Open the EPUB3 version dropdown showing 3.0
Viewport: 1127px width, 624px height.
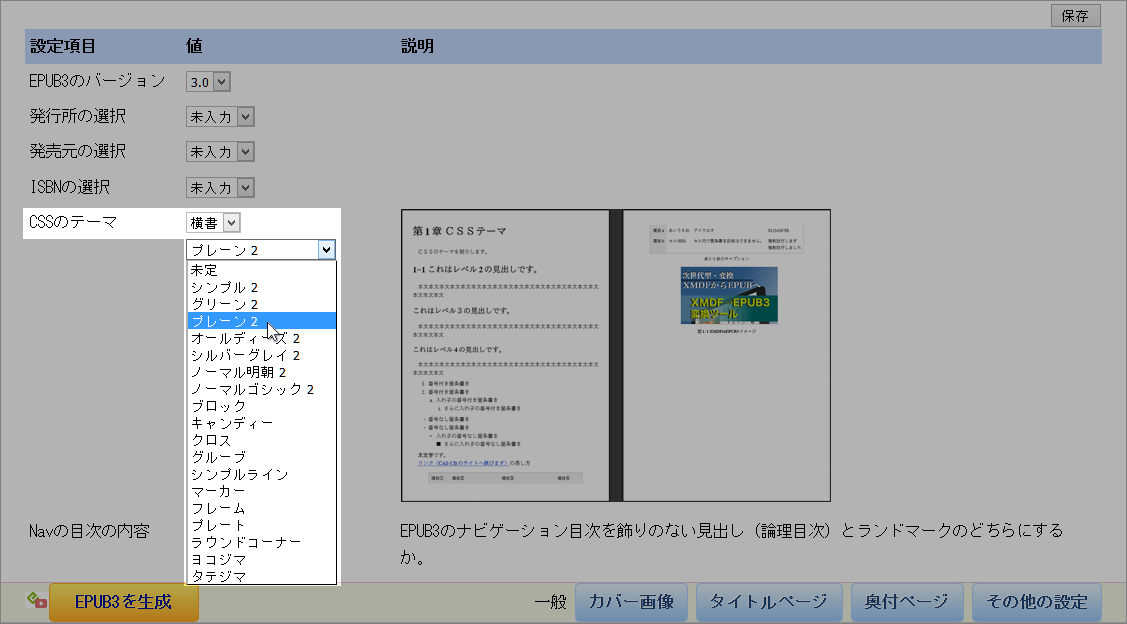pos(208,82)
